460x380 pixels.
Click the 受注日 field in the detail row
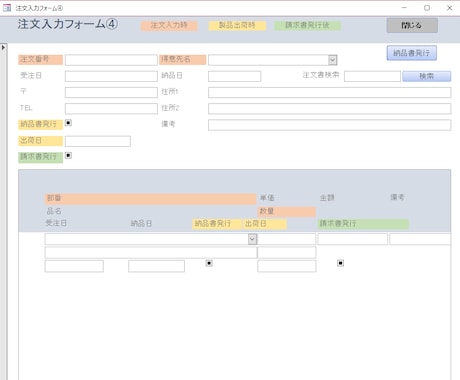pos(74,266)
